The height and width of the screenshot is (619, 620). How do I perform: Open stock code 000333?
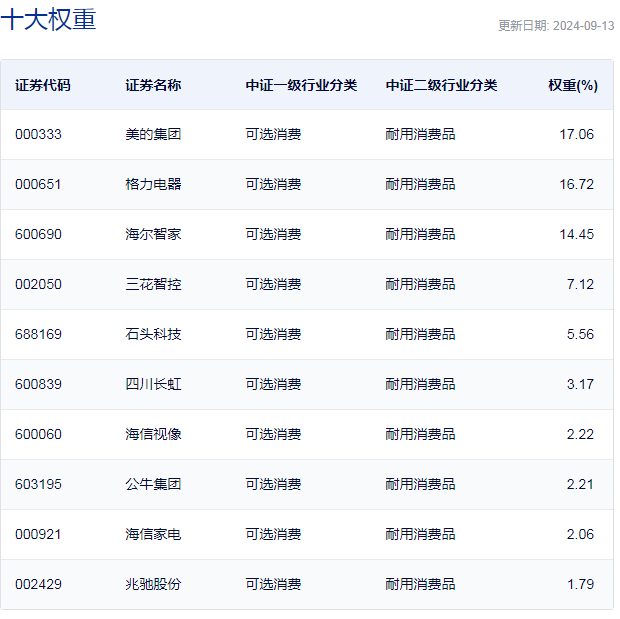click(38, 134)
